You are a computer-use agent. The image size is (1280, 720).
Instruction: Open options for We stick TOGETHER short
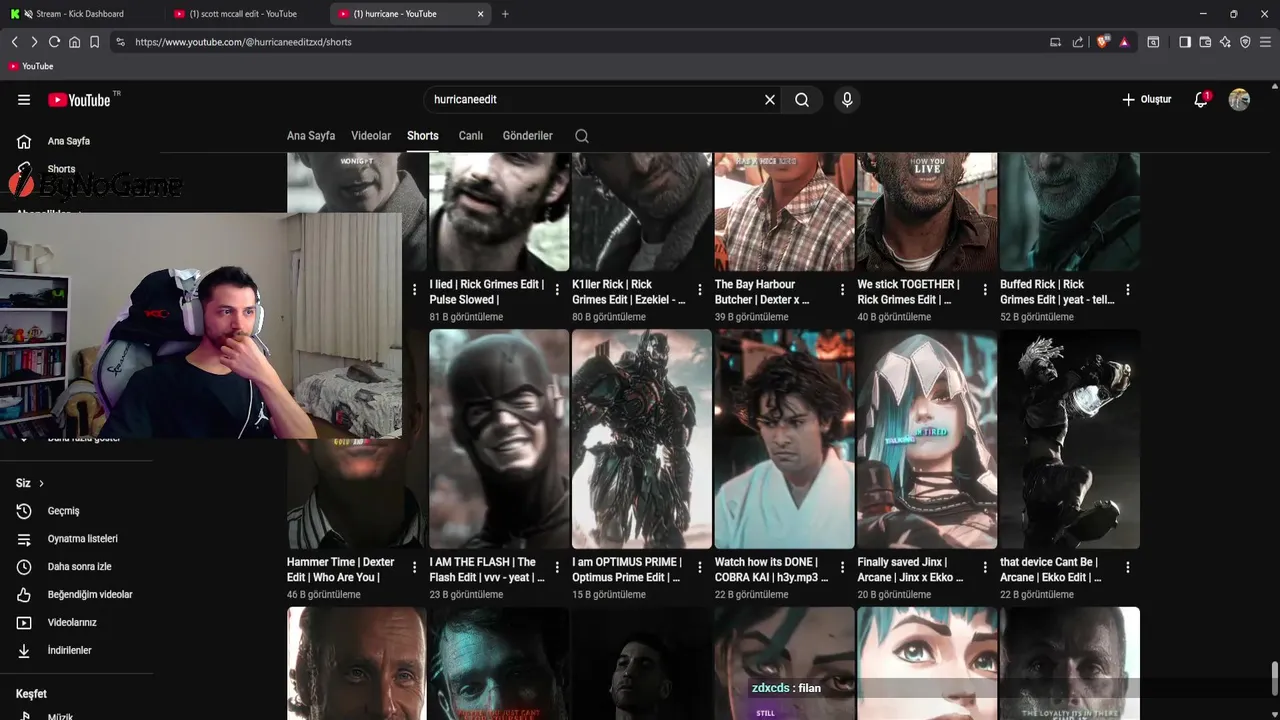(x=985, y=290)
